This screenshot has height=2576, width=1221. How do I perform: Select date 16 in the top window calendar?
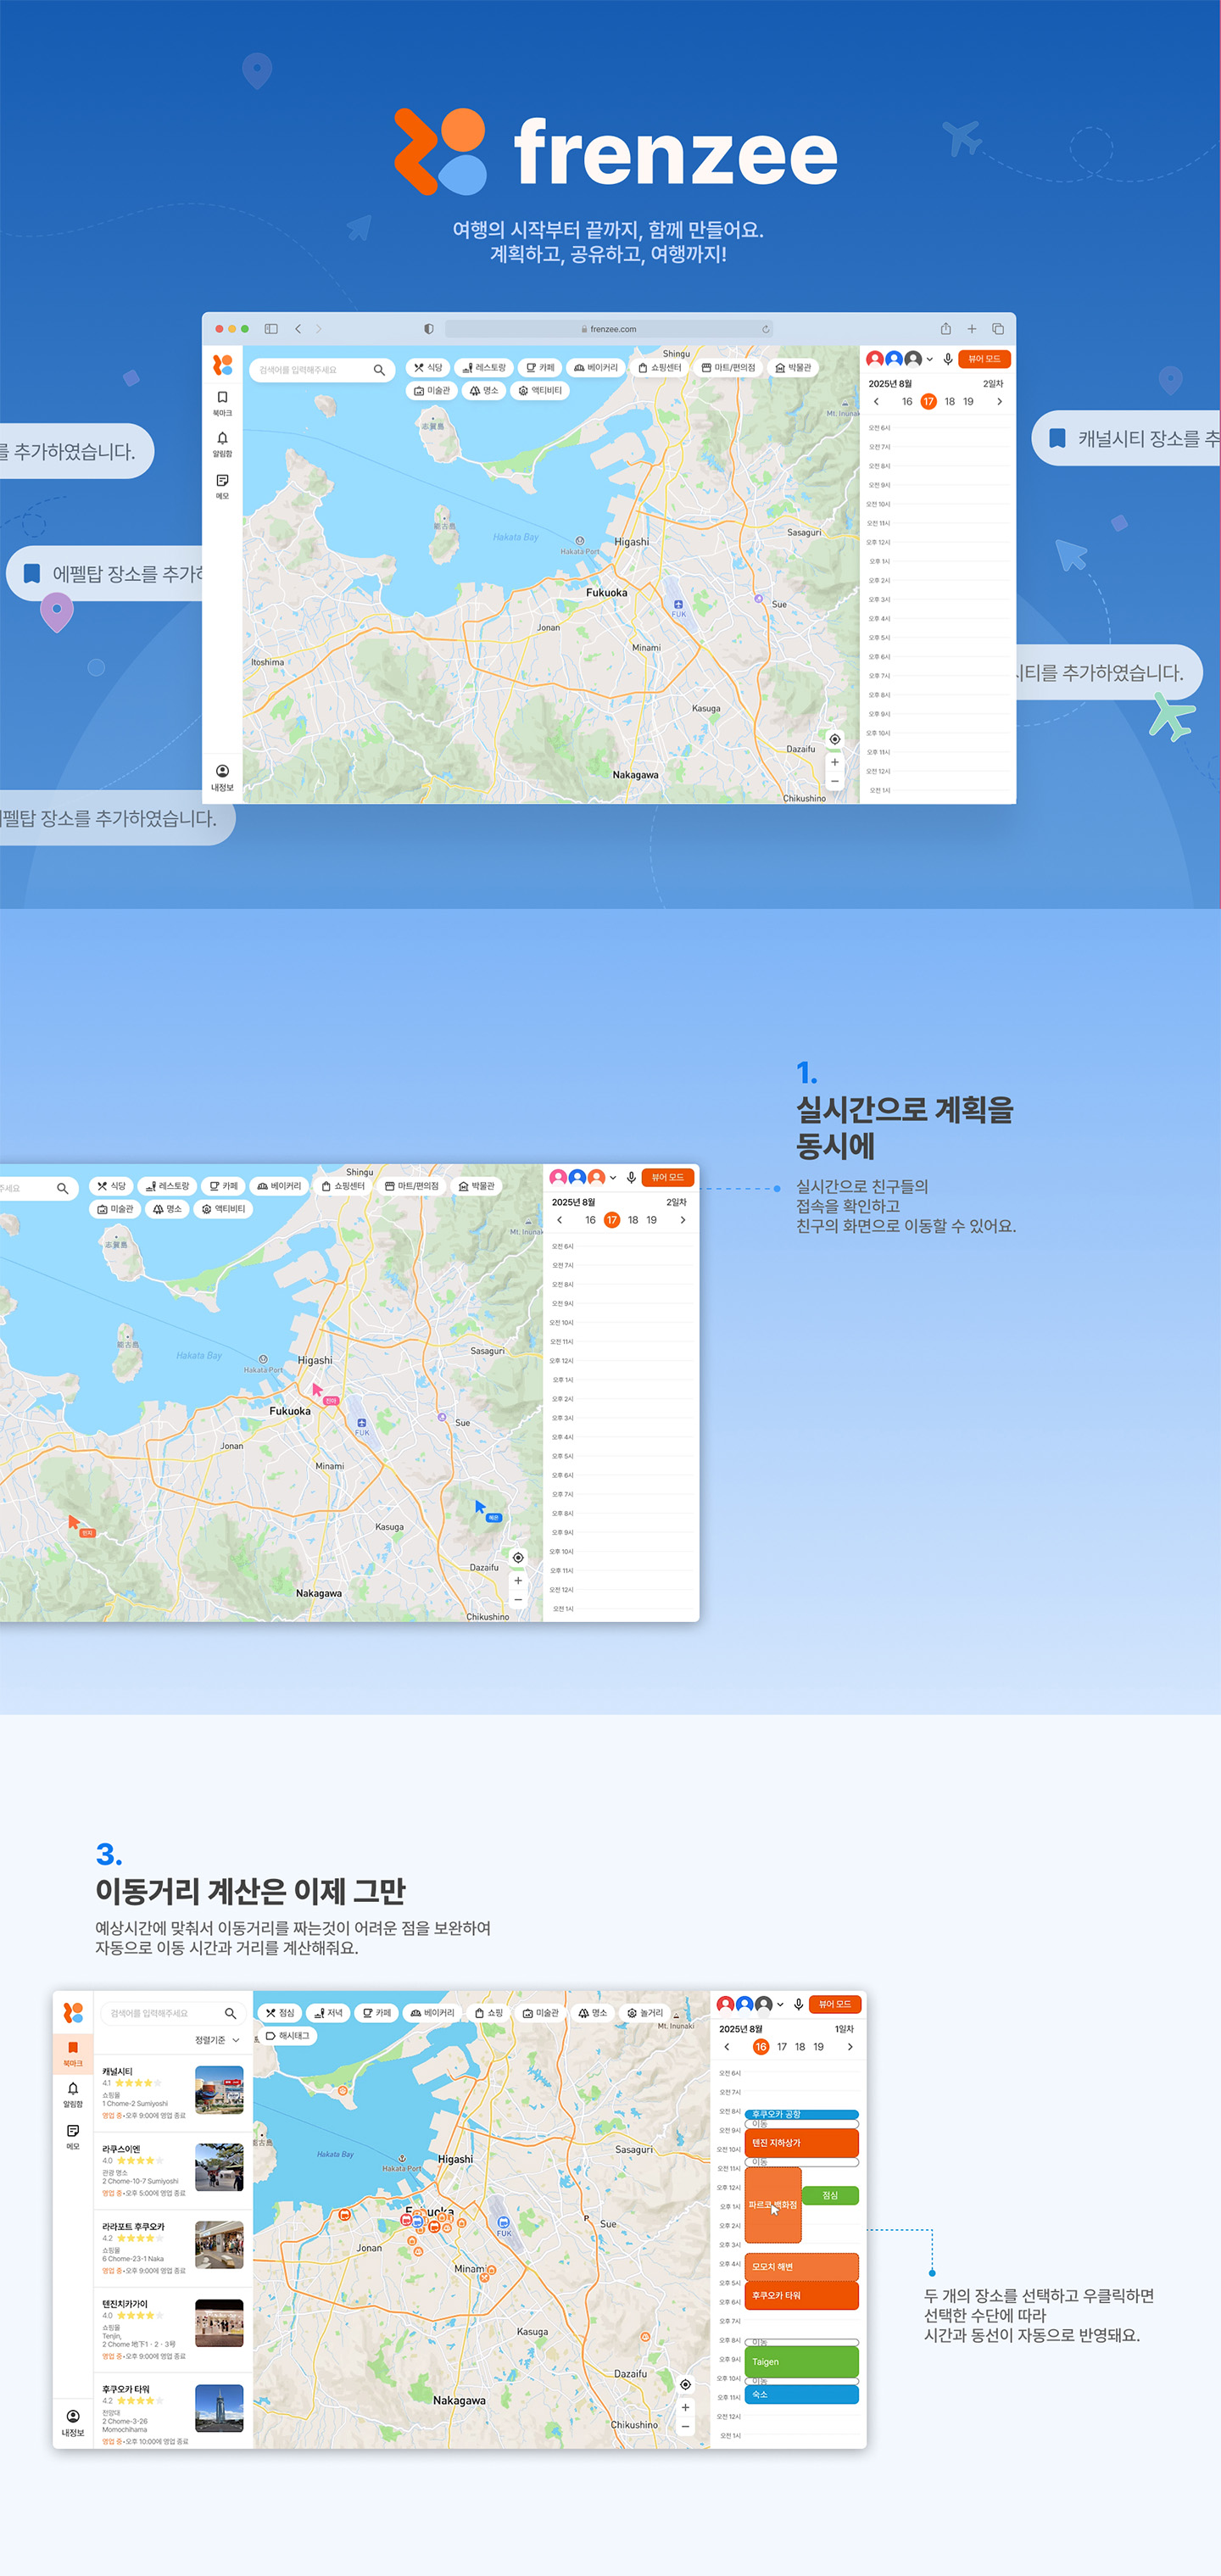point(907,402)
